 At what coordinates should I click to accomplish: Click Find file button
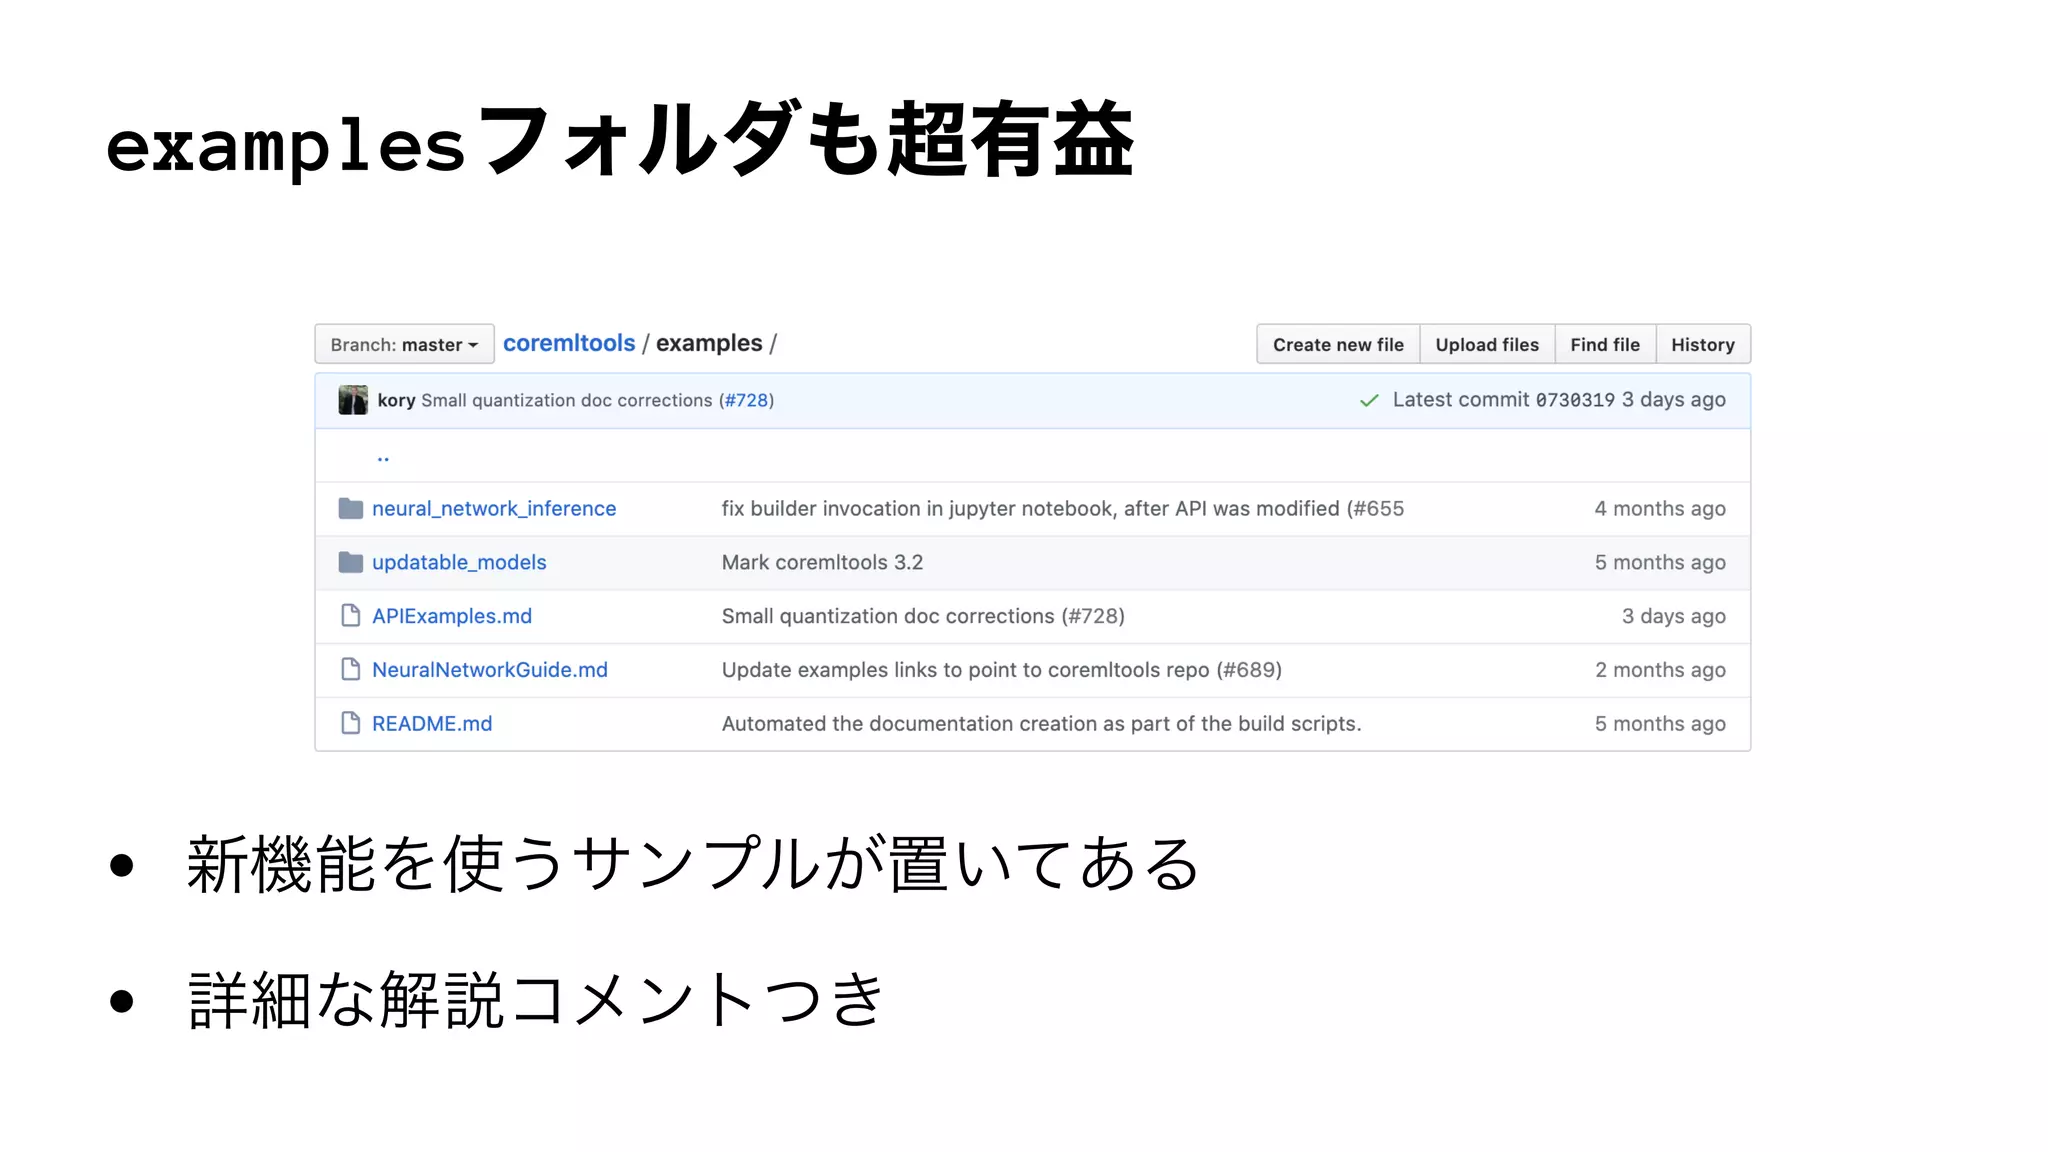1604,344
